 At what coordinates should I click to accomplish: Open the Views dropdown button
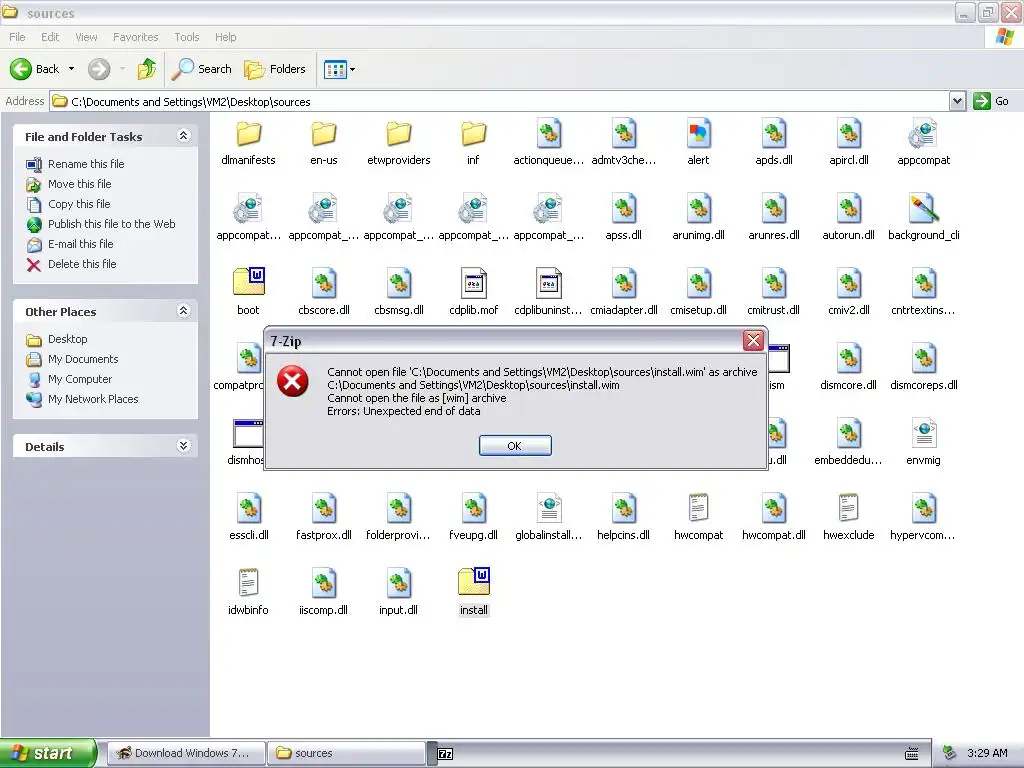pos(340,69)
